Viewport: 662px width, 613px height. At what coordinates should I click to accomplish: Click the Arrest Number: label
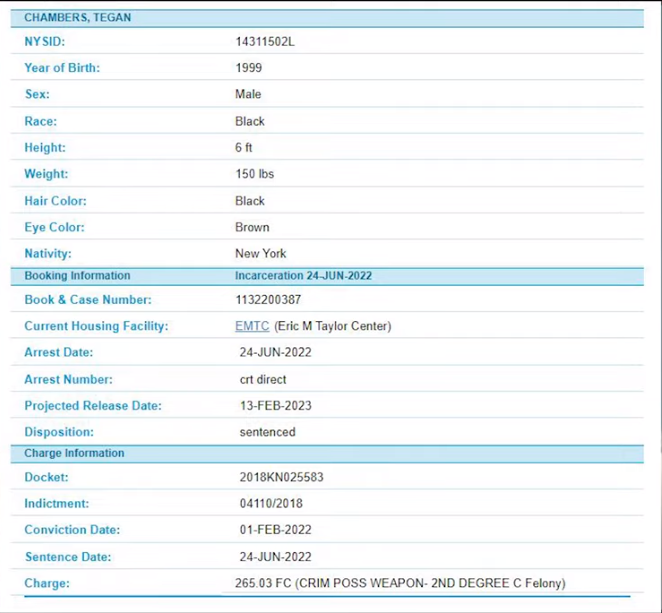[68, 380]
